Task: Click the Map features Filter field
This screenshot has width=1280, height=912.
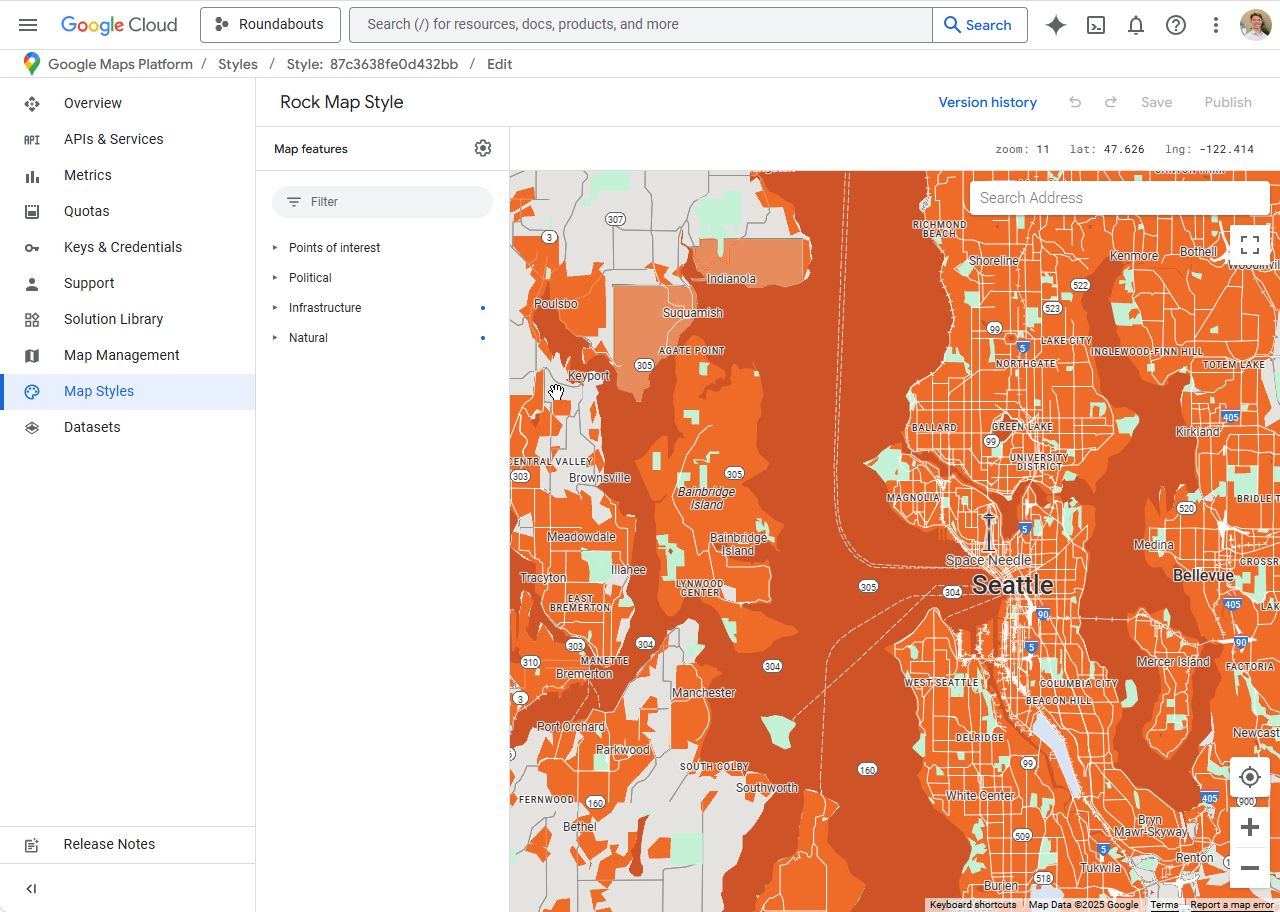Action: click(x=382, y=202)
